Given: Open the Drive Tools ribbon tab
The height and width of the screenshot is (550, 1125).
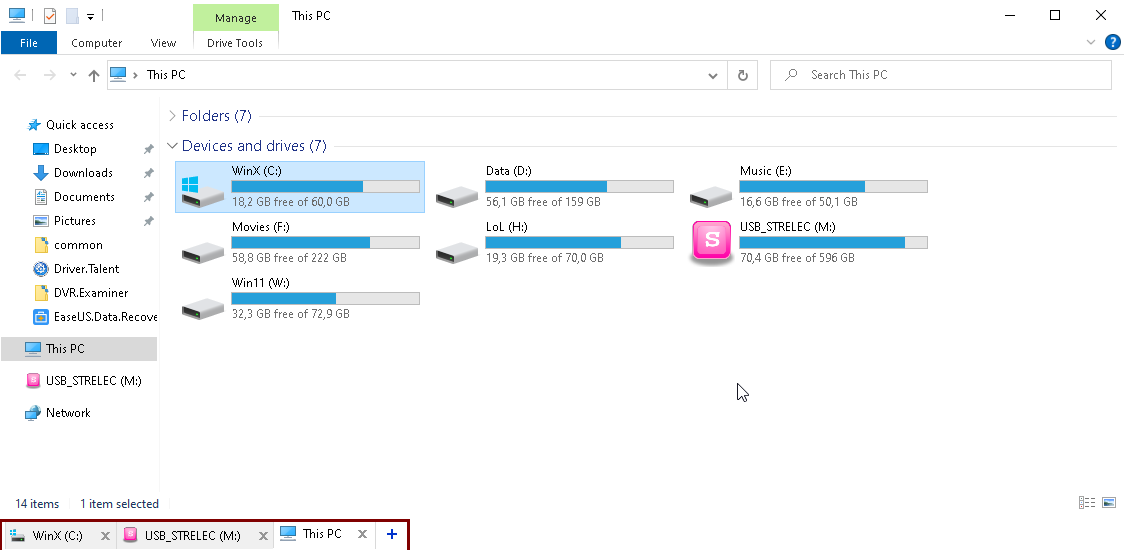Looking at the screenshot, I should [235, 43].
